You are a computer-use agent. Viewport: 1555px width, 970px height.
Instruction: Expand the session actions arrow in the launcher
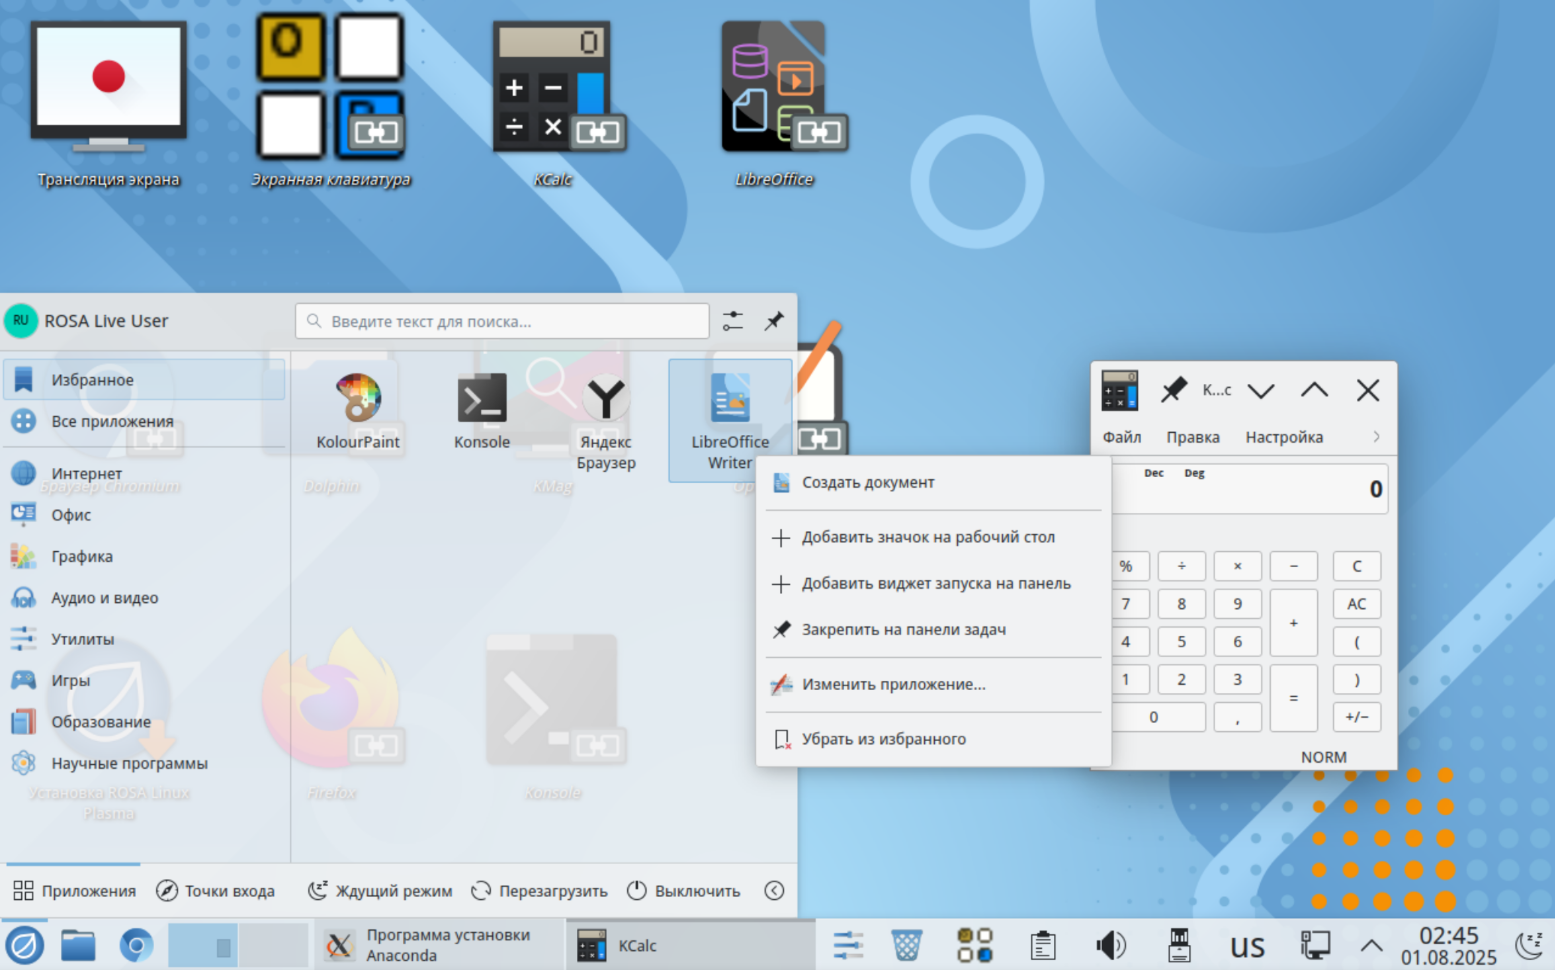774,891
